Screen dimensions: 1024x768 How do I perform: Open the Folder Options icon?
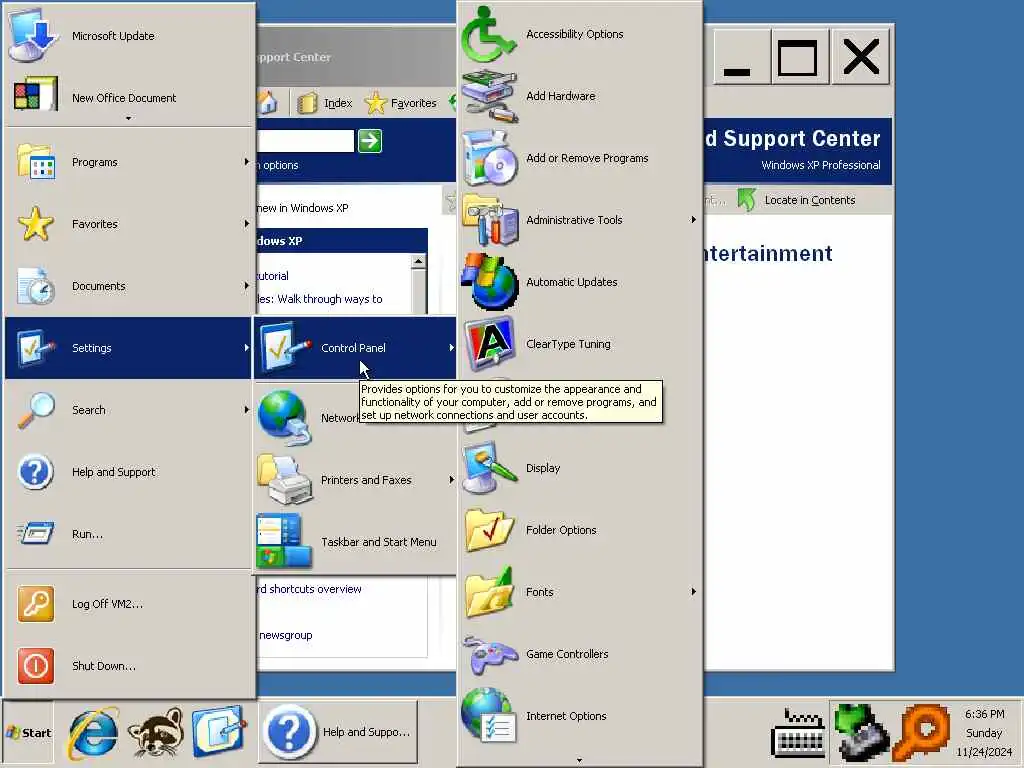point(488,530)
